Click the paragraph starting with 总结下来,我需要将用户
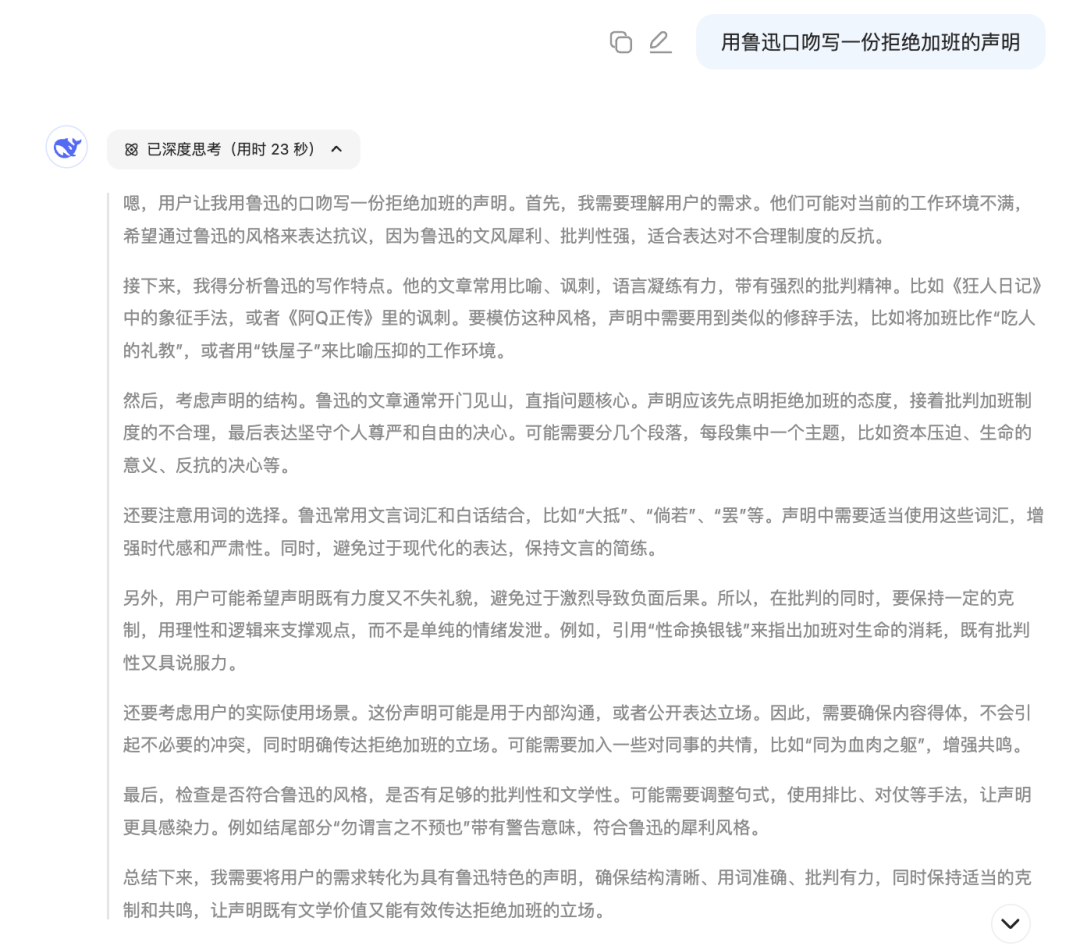Screen dimensions: 1080x946 [x=577, y=894]
